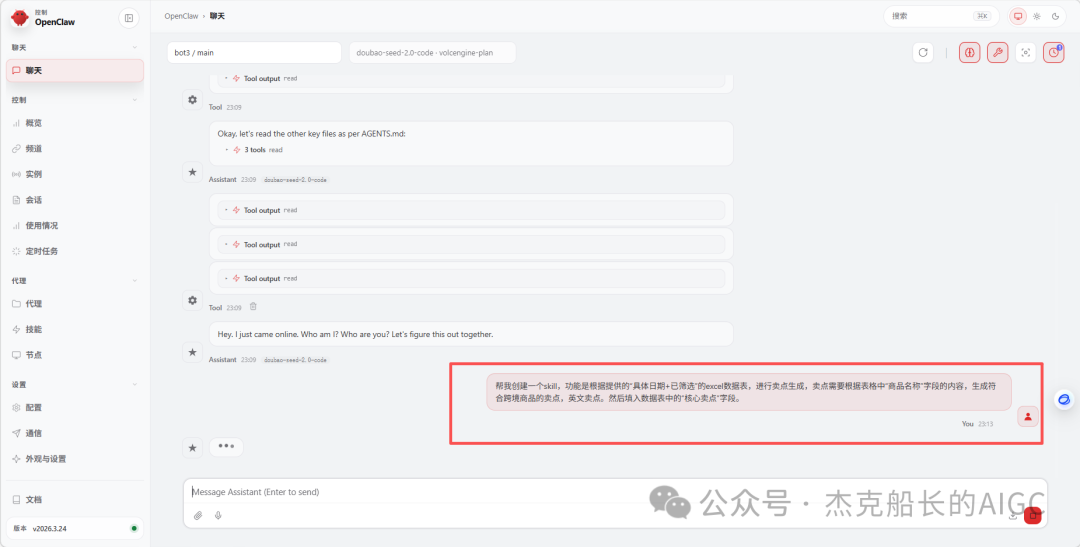Open the doubao-seed-2.0-code model selector
The width and height of the screenshot is (1080, 547).
point(433,52)
